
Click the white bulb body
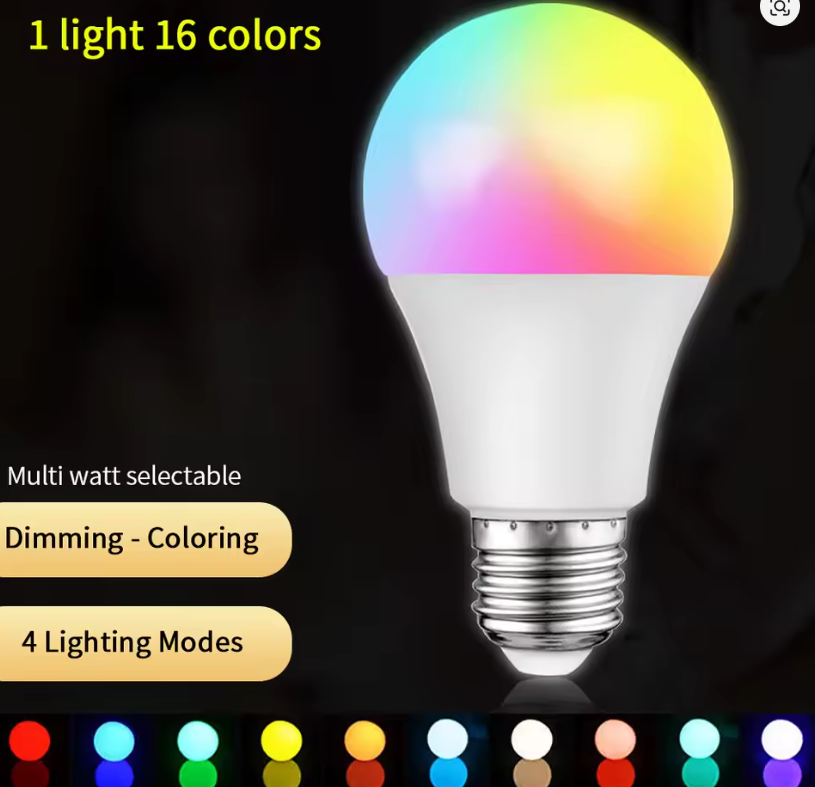548,390
